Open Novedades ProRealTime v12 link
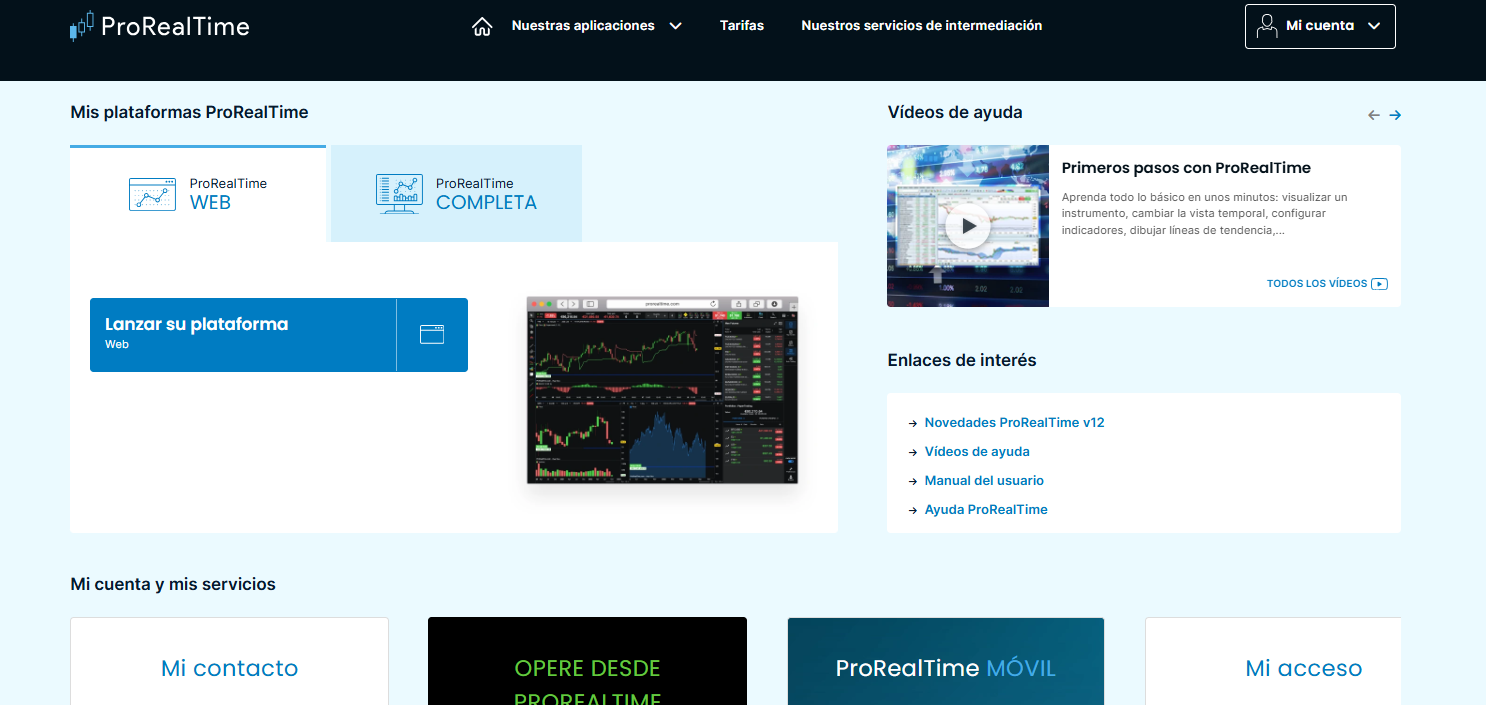This screenshot has width=1486, height=705. [x=1014, y=423]
